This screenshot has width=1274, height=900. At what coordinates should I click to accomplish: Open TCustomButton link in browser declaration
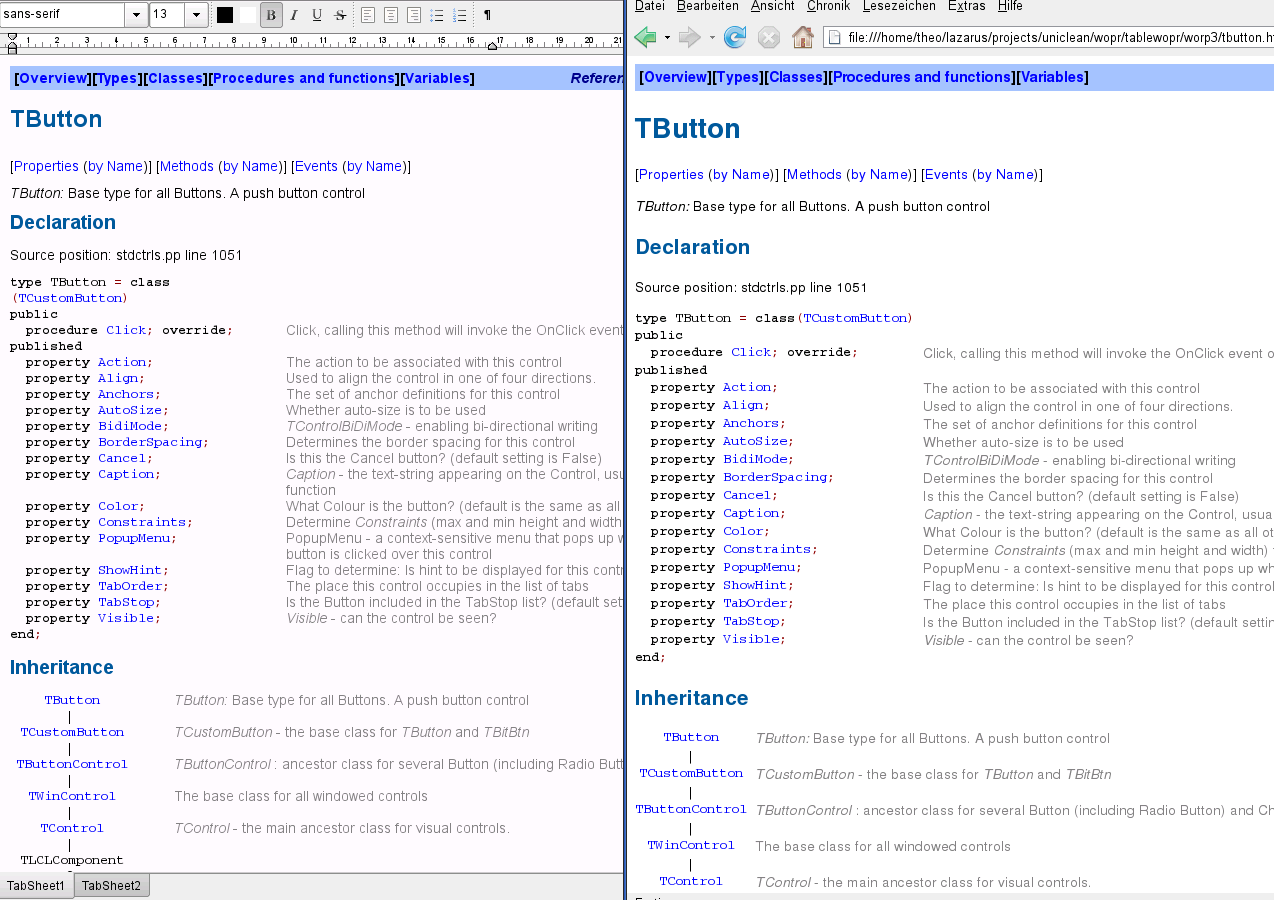coord(855,318)
